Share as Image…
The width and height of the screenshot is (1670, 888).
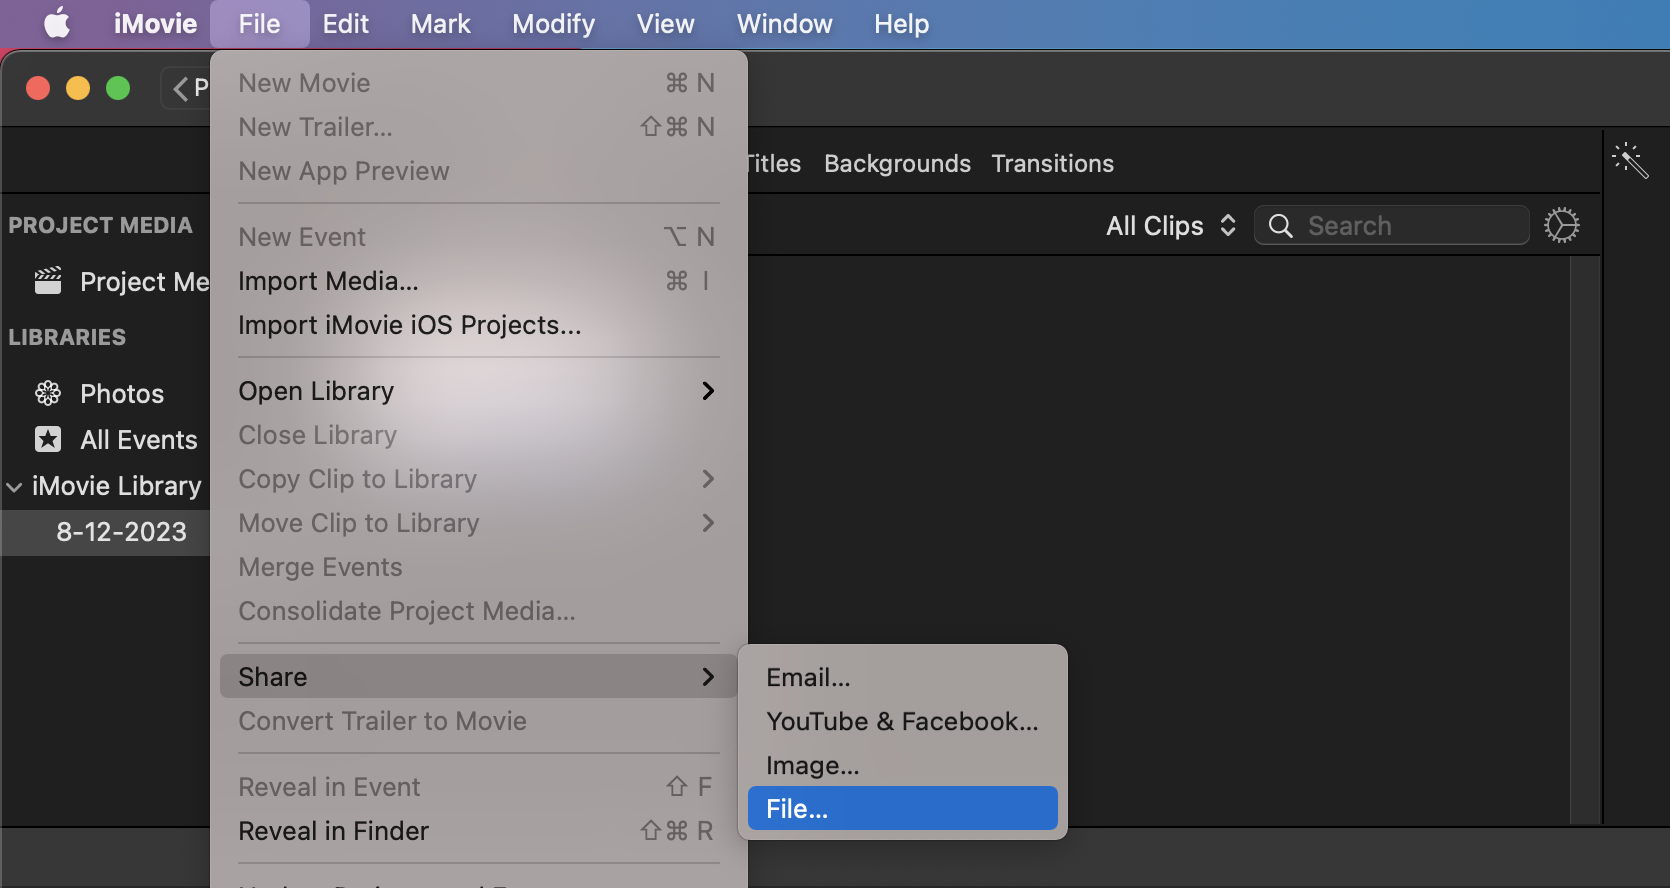coord(902,765)
